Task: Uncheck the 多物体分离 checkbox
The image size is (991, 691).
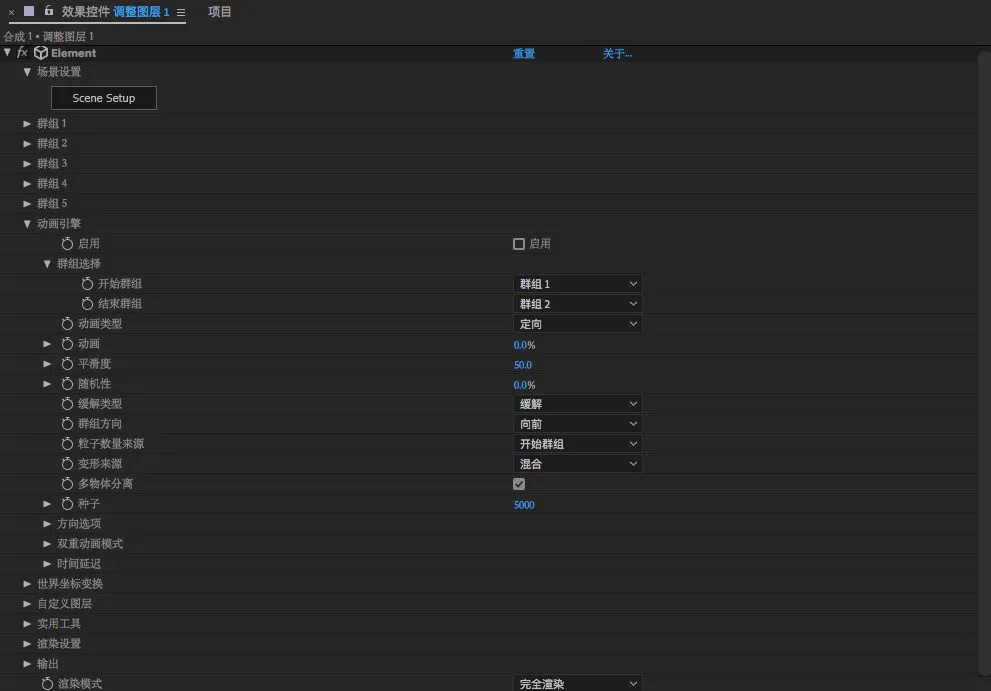Action: pos(519,484)
